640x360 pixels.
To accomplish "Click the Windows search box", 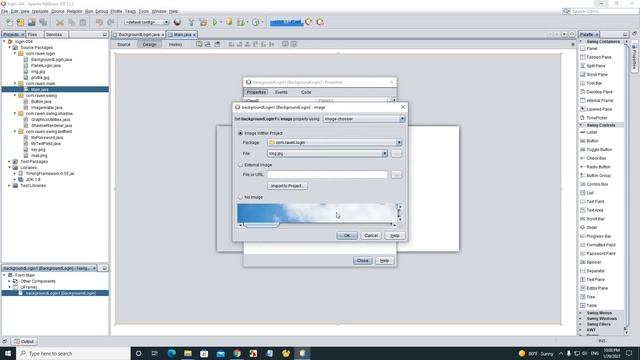I will pyautogui.click(x=73, y=353).
